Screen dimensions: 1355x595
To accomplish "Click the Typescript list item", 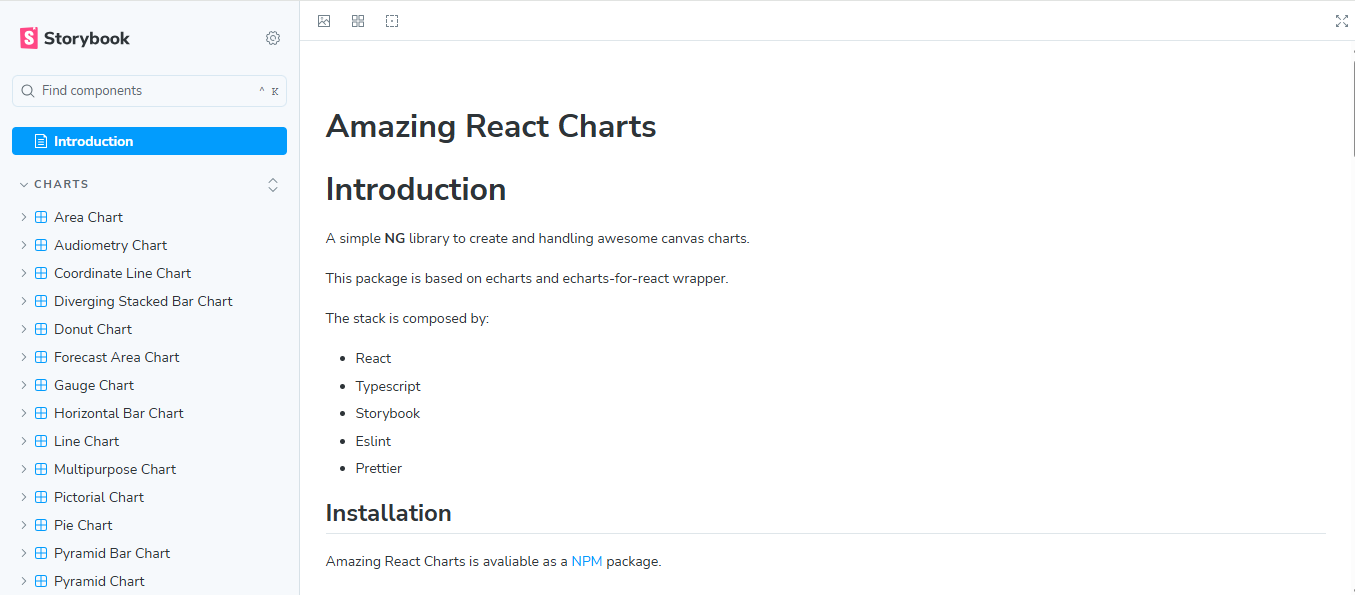I will pyautogui.click(x=388, y=386).
